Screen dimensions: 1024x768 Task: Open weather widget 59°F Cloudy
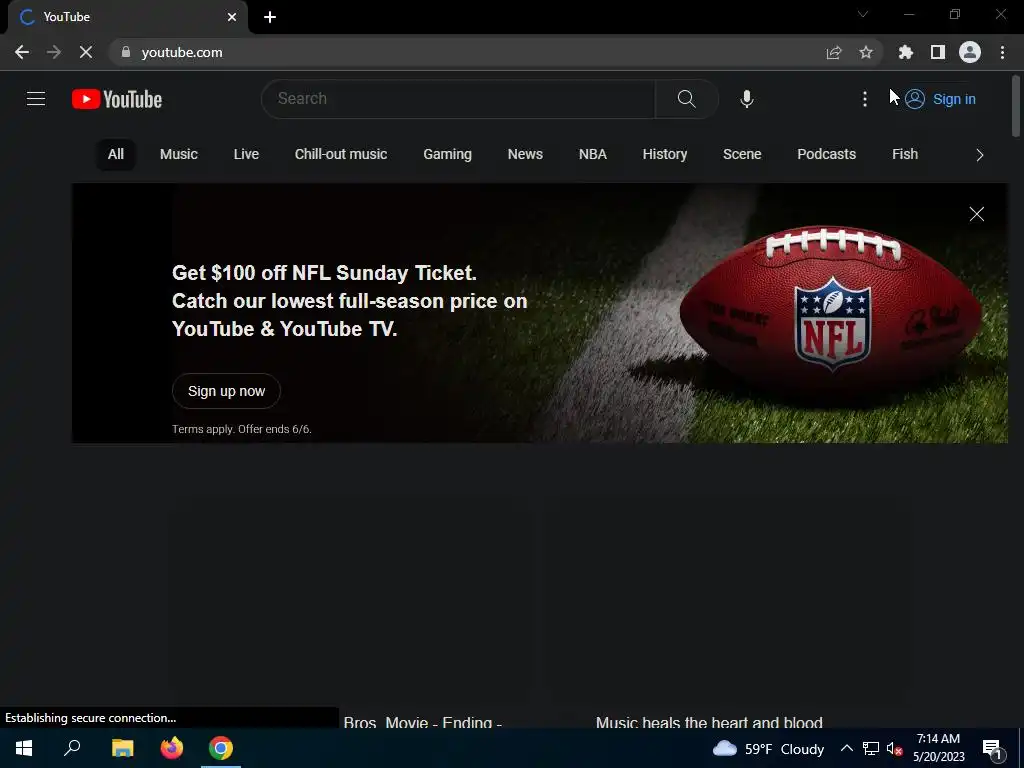(x=768, y=748)
